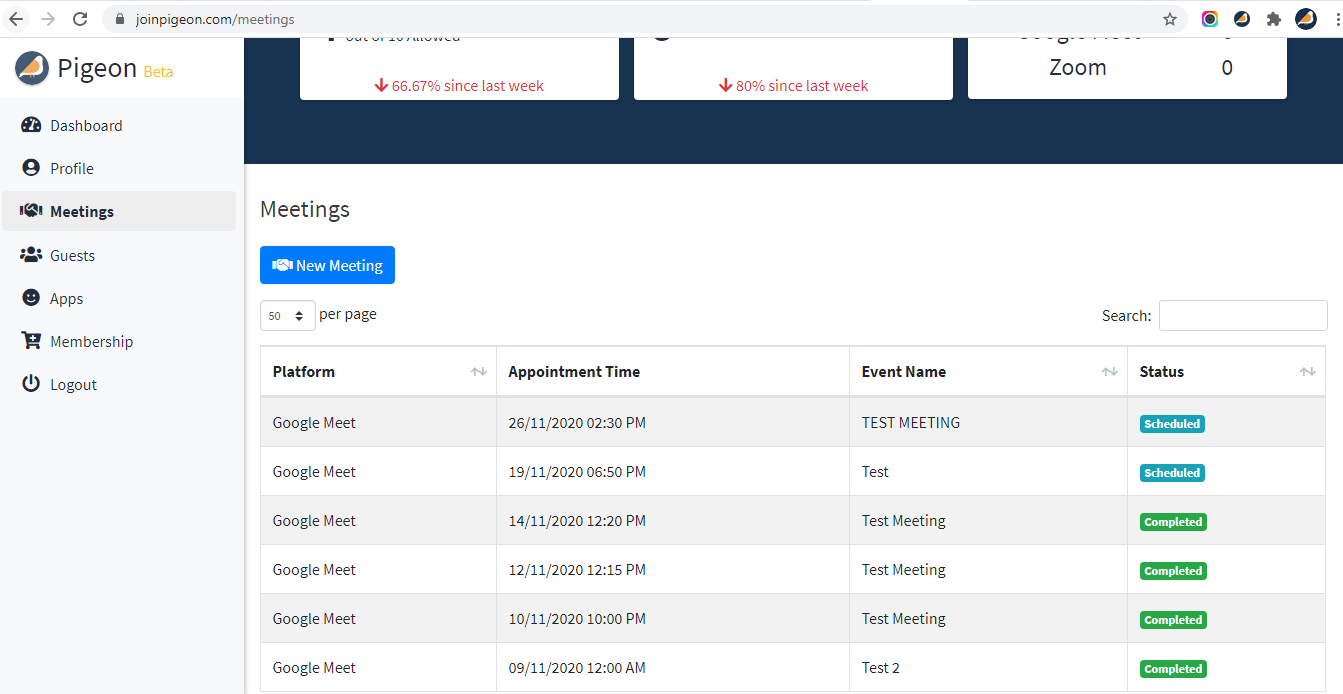Viewport: 1343px width, 694px height.
Task: Sort by the Event Name sort arrows
Action: point(1110,372)
